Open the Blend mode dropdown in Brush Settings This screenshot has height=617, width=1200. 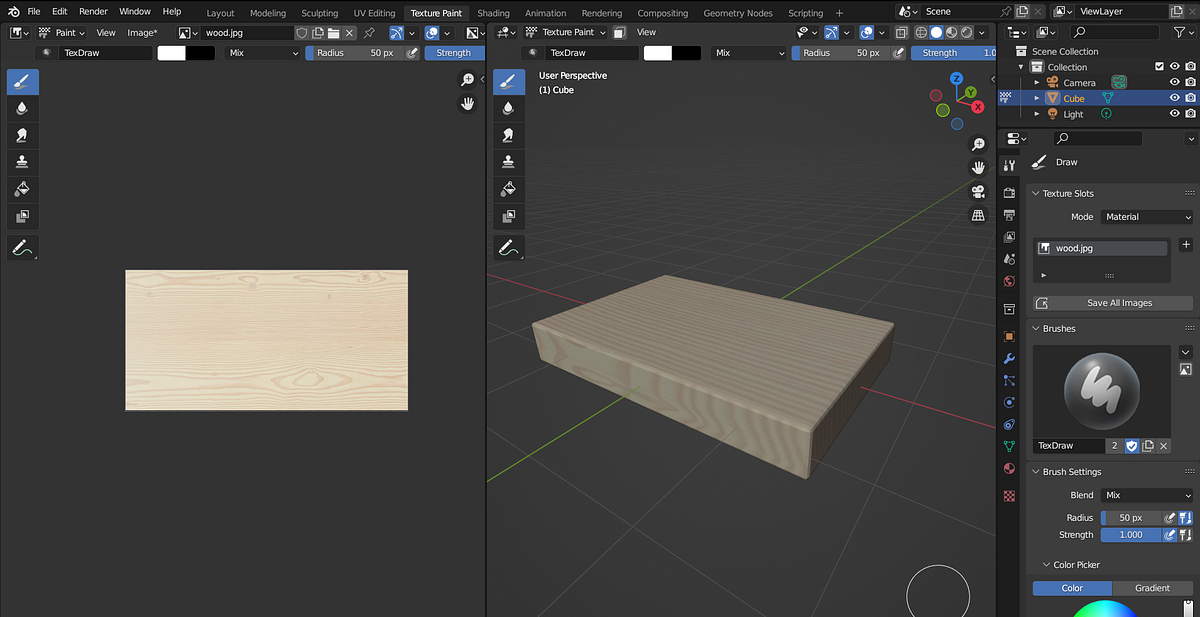[x=1146, y=494]
